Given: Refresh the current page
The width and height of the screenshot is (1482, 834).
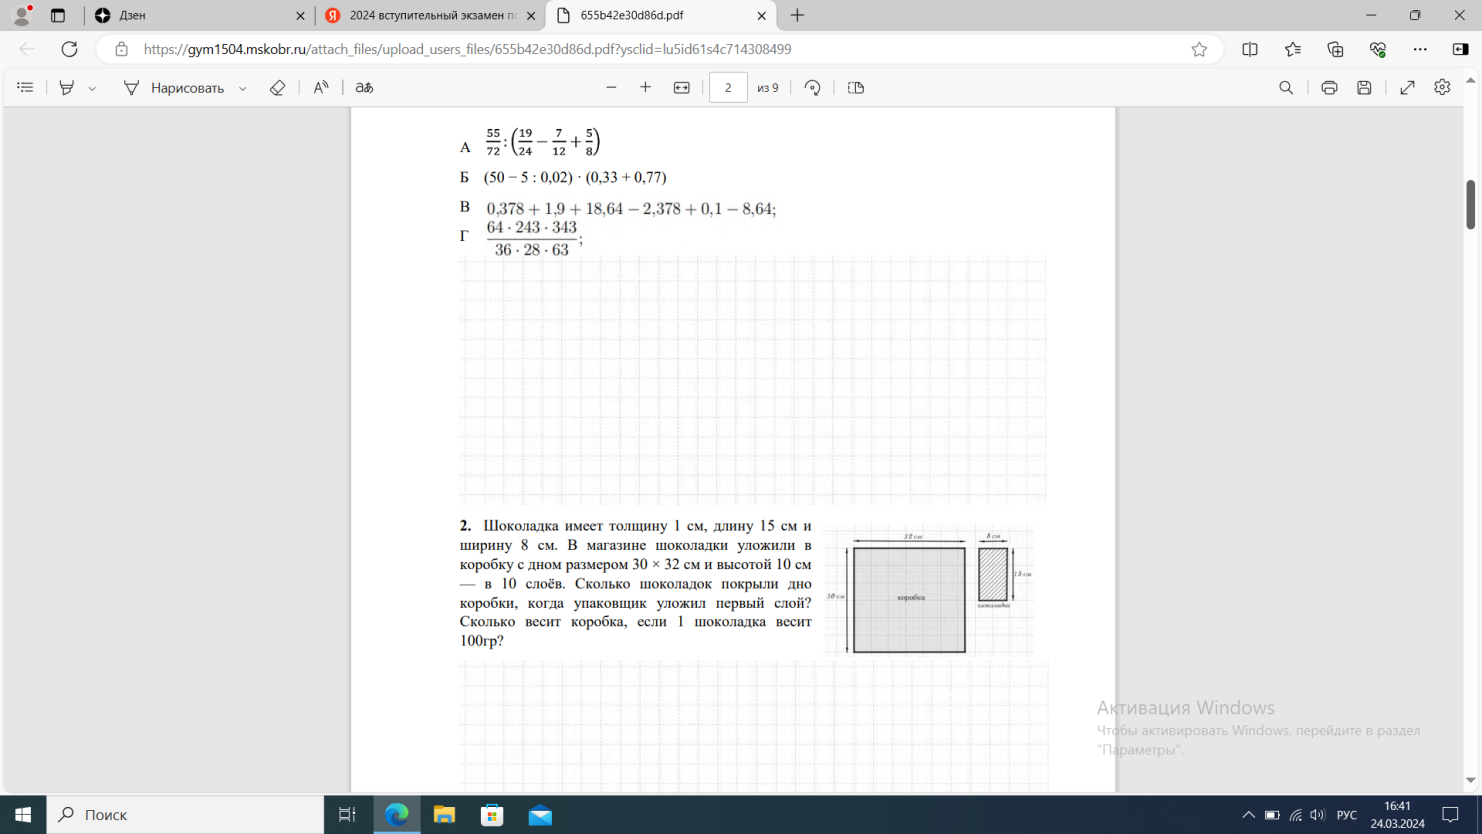Looking at the screenshot, I should tap(69, 49).
